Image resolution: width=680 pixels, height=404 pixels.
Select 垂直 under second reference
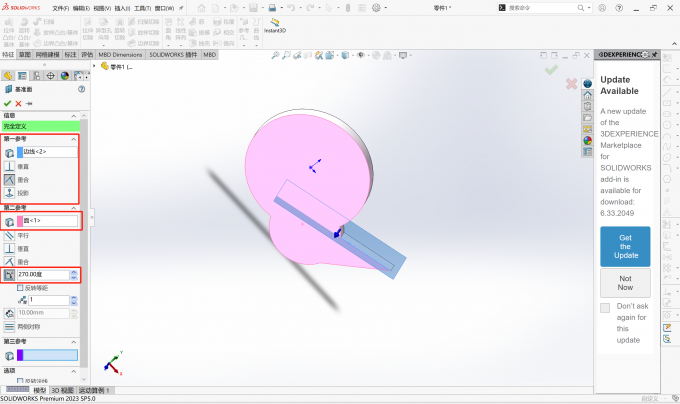(x=10, y=249)
